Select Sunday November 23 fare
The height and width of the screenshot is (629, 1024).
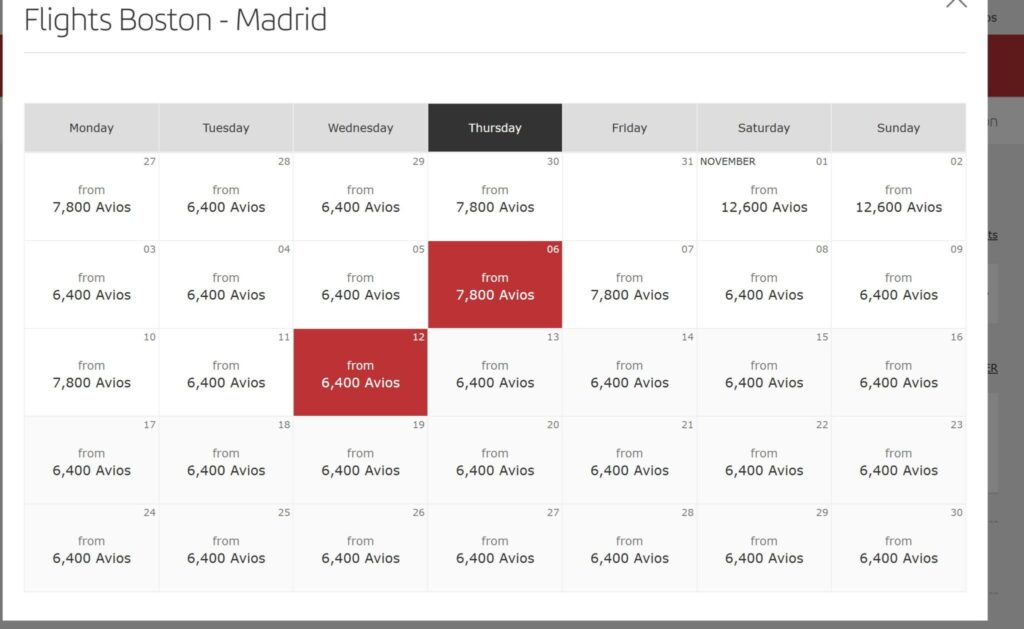(899, 460)
